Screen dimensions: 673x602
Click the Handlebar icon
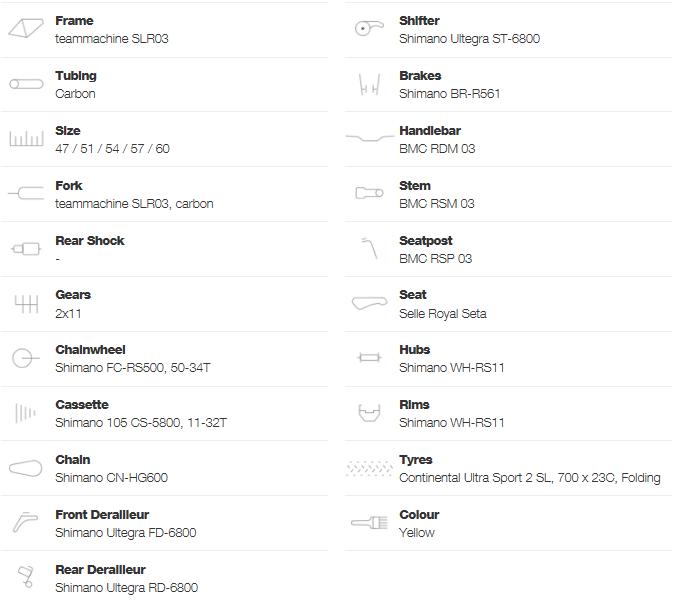370,138
